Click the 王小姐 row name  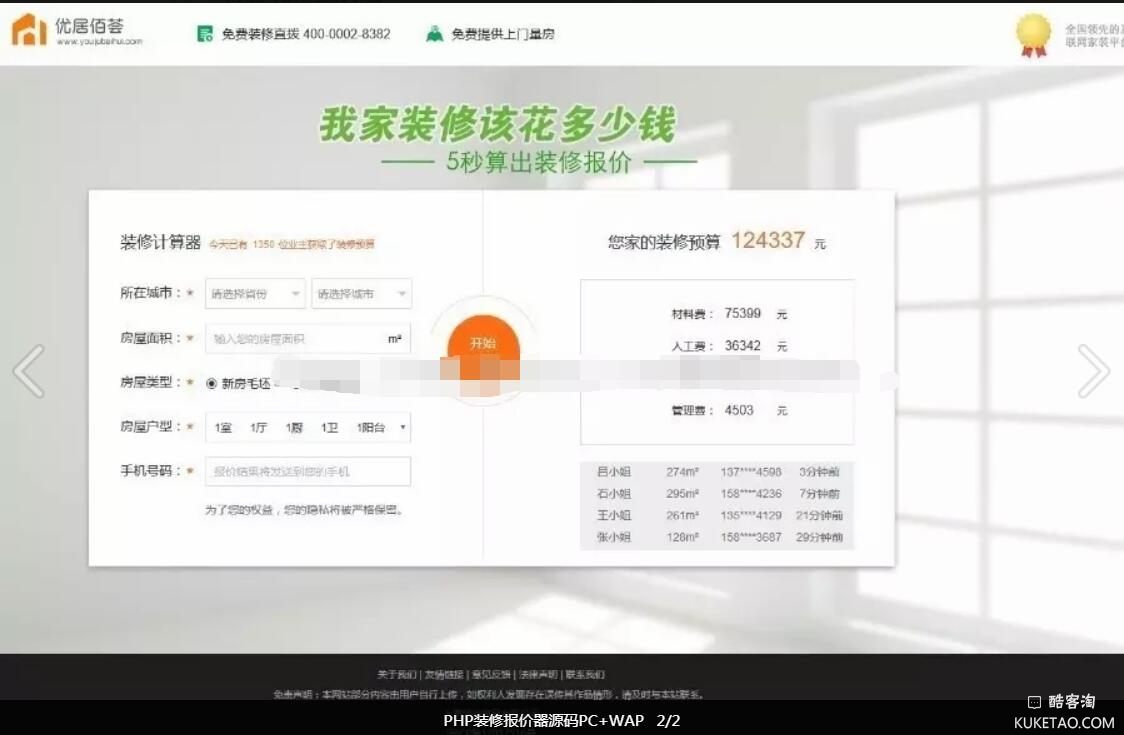tap(614, 515)
